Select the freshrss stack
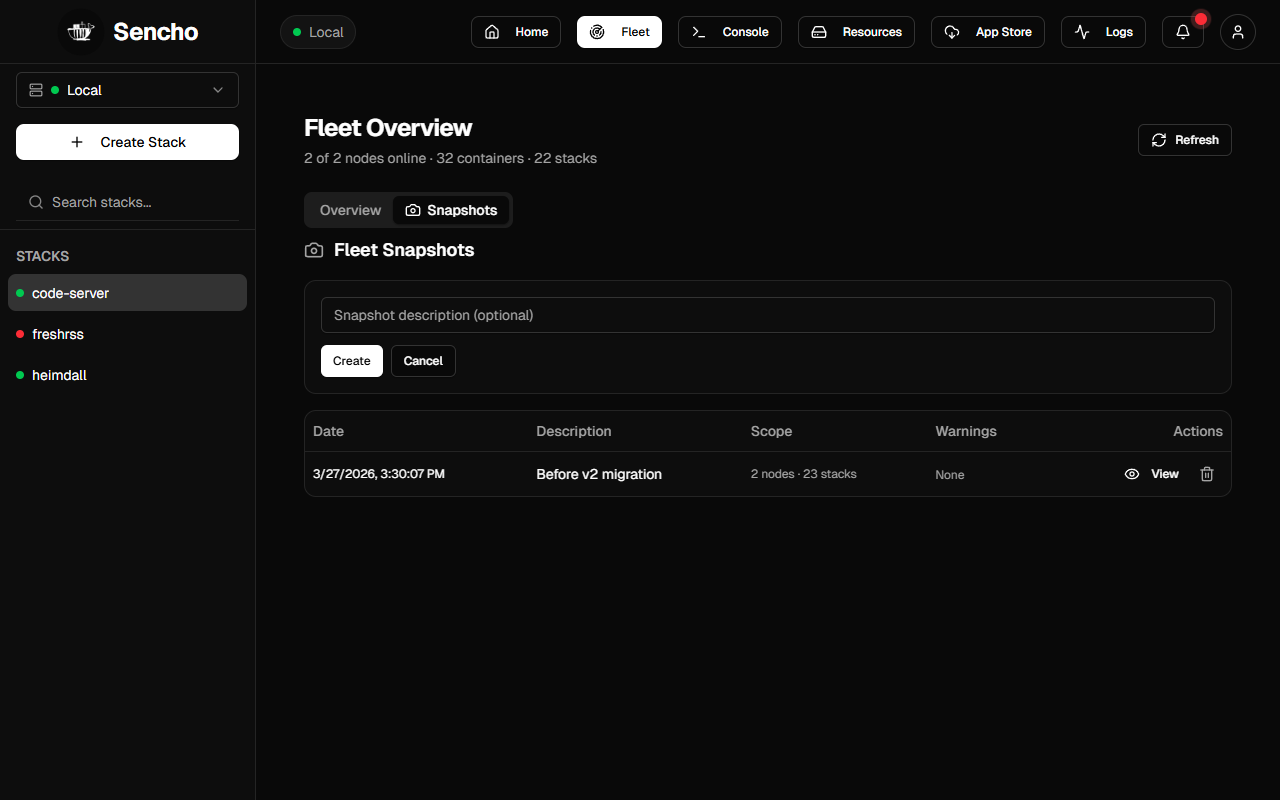Viewport: 1280px width, 800px height. click(127, 334)
